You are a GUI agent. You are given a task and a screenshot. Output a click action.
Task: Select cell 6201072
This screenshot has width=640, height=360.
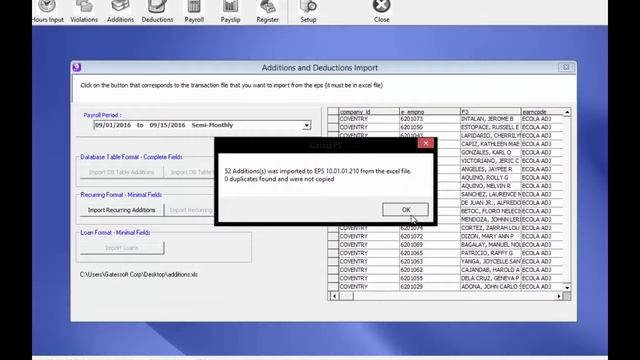(x=429, y=236)
